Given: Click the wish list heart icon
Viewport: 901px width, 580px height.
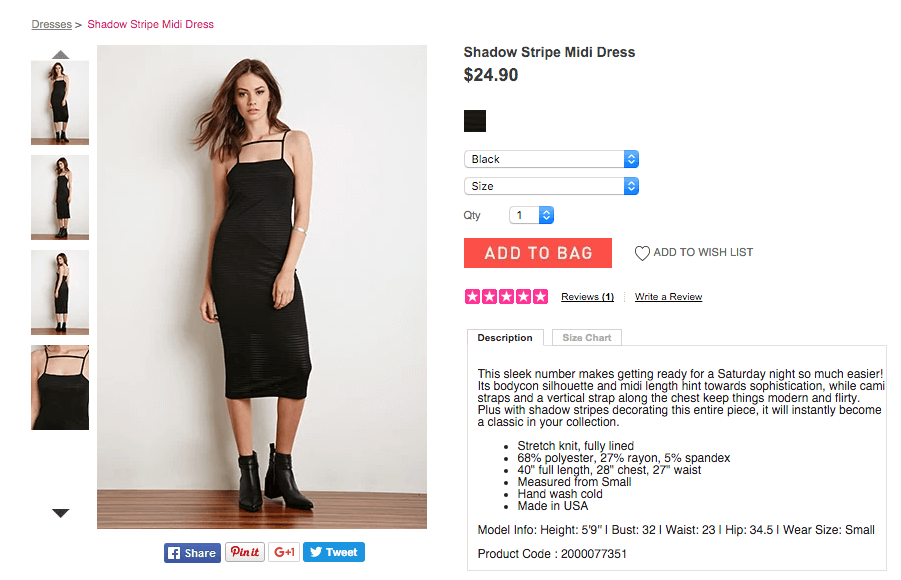Looking at the screenshot, I should [642, 253].
